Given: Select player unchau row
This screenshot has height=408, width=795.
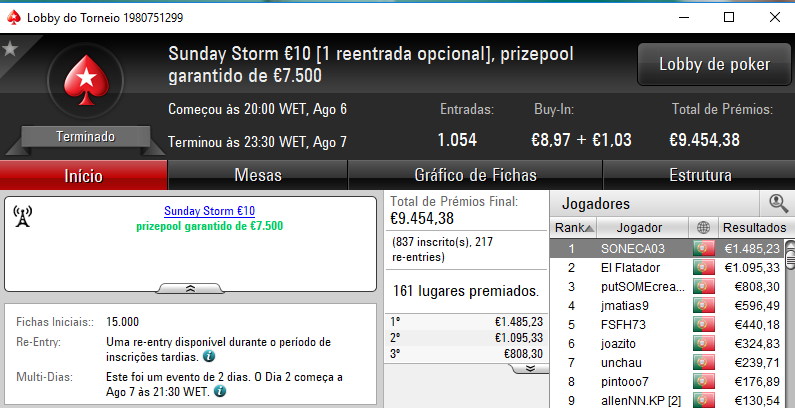Looking at the screenshot, I should click(x=668, y=362).
